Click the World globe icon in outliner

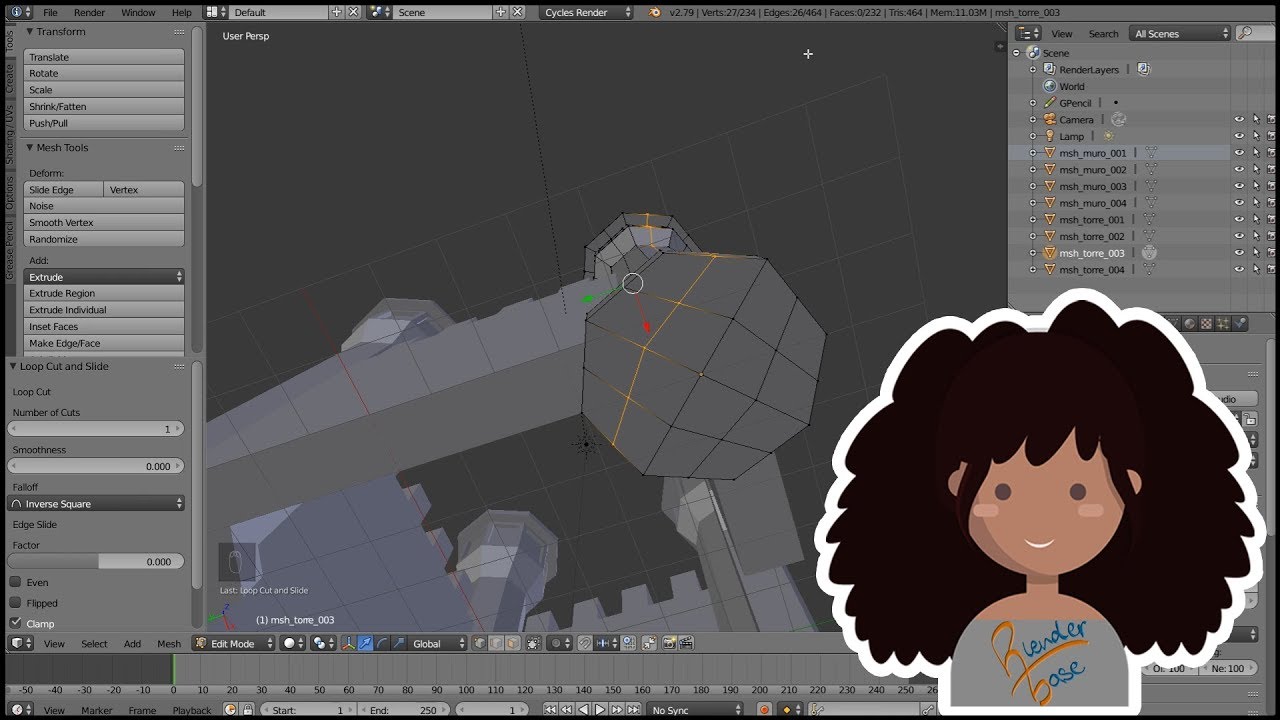point(1050,86)
